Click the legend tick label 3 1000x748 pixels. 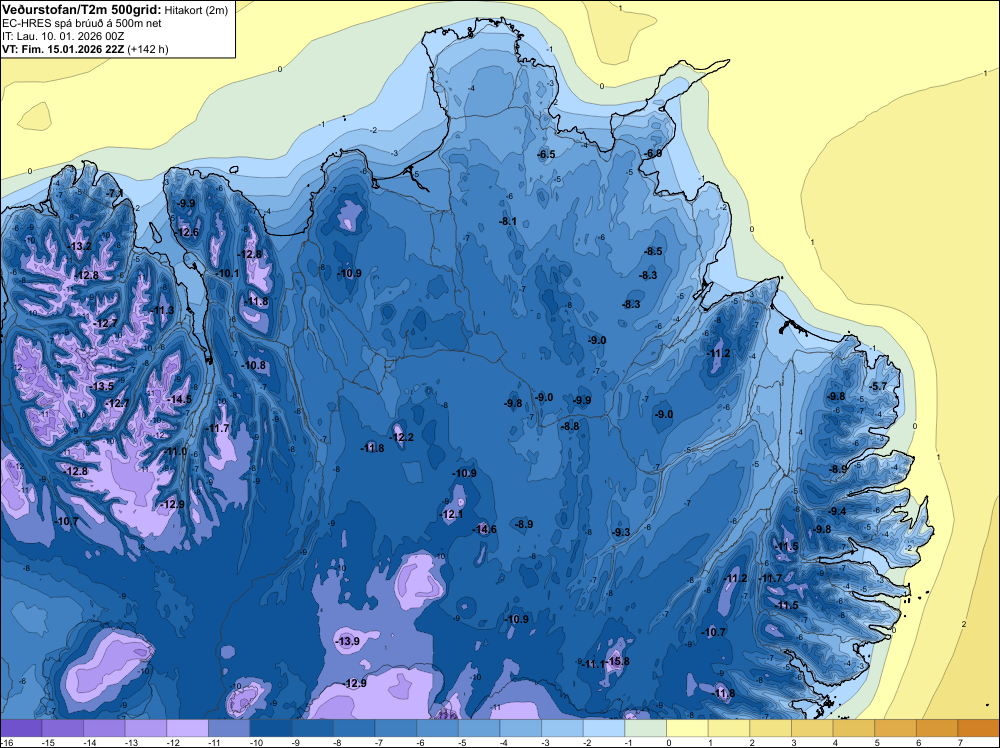tap(794, 742)
